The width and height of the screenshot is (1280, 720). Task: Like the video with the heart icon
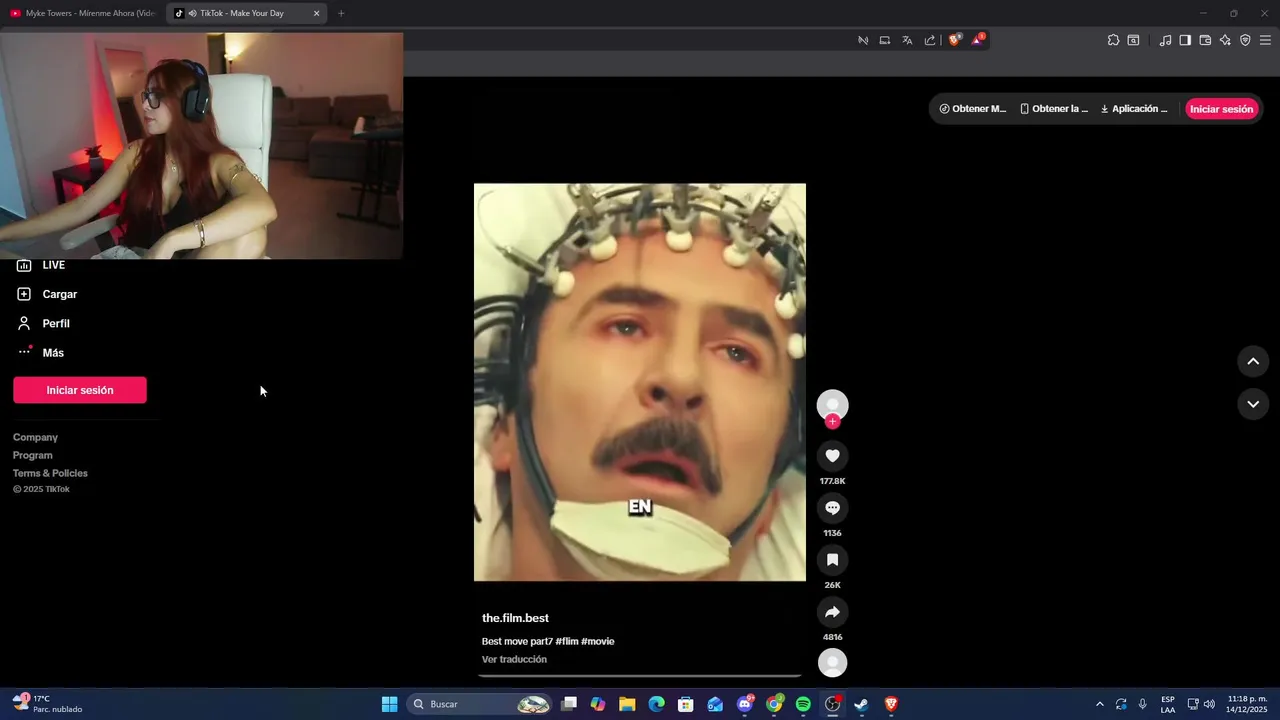[x=832, y=456]
